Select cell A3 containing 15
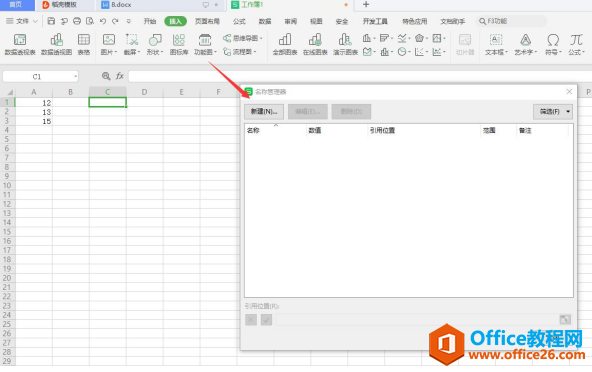The image size is (592, 372). pyautogui.click(x=34, y=121)
